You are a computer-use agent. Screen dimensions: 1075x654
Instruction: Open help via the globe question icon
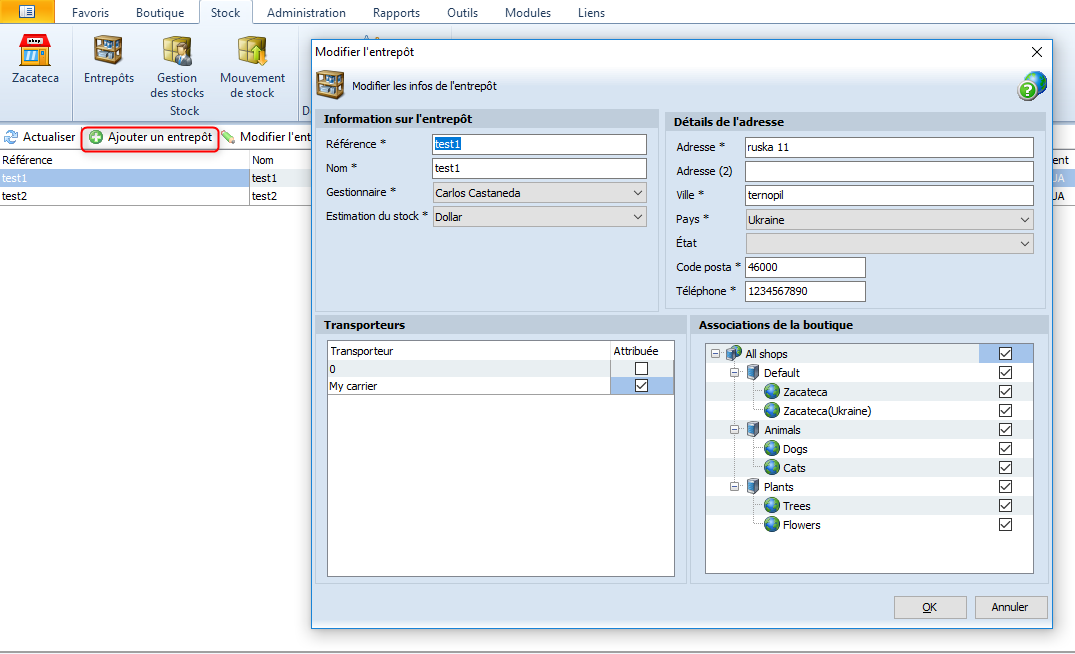(x=1032, y=86)
